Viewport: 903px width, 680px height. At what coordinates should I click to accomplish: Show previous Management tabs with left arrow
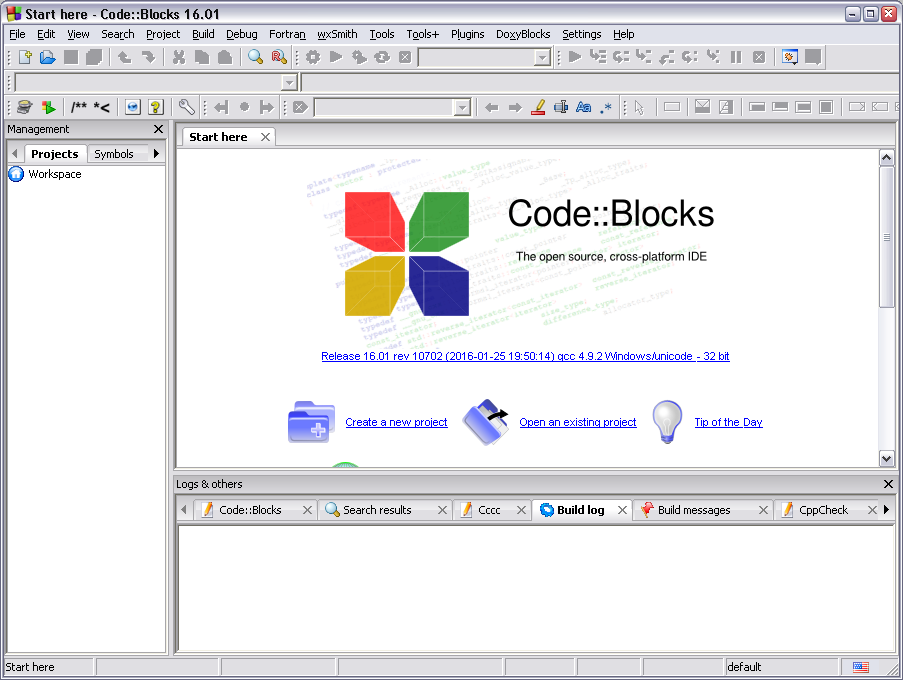pyautogui.click(x=15, y=154)
